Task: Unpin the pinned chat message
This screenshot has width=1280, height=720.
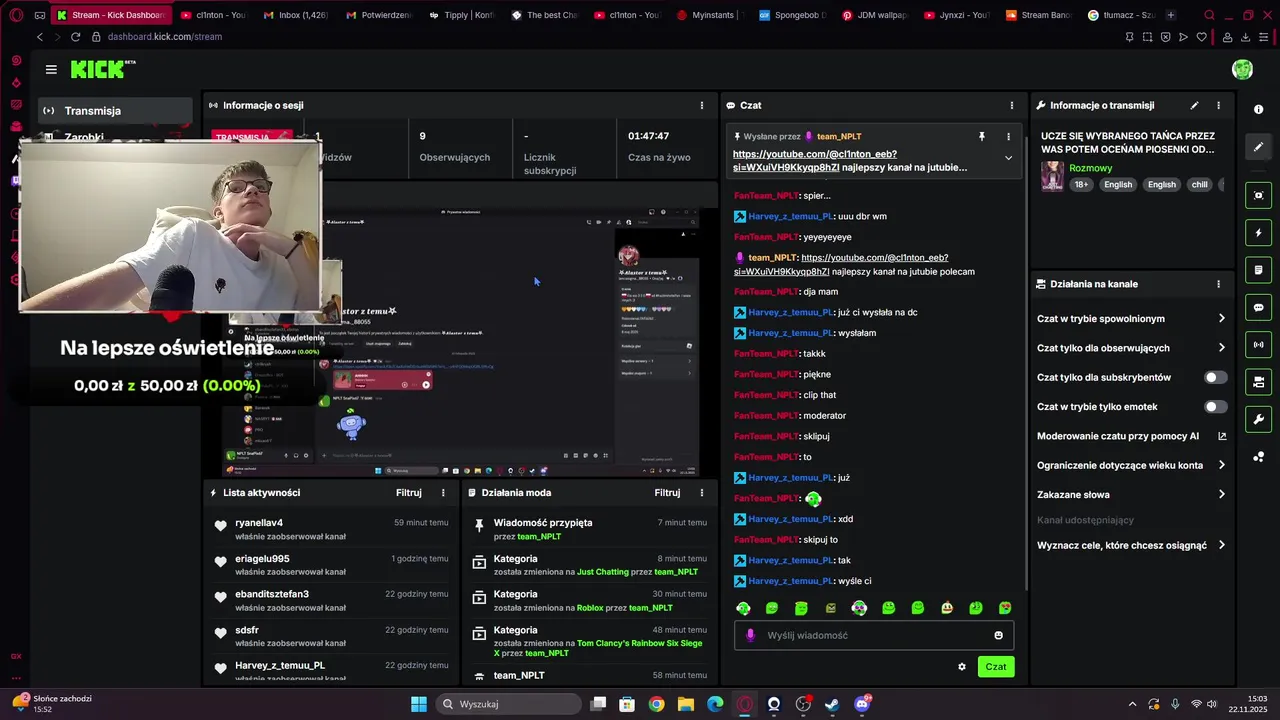Action: [981, 136]
